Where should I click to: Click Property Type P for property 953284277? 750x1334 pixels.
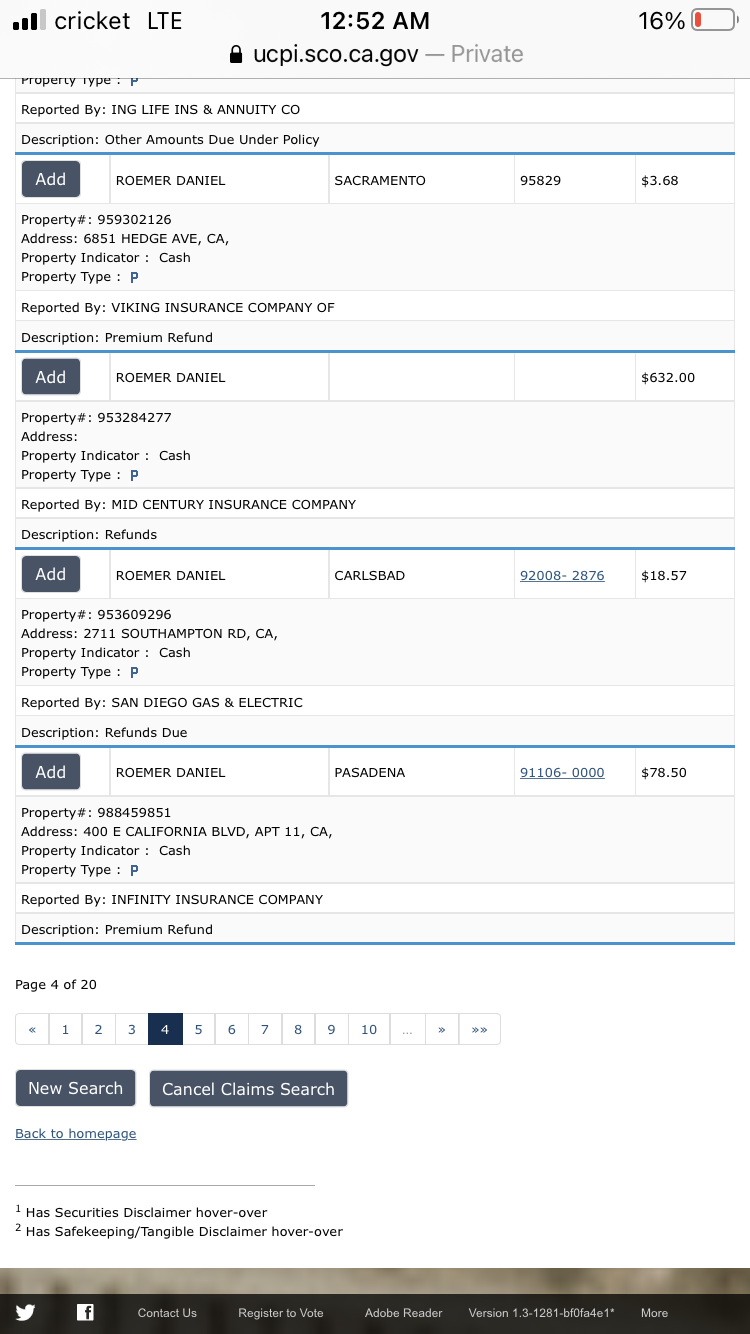(x=134, y=475)
